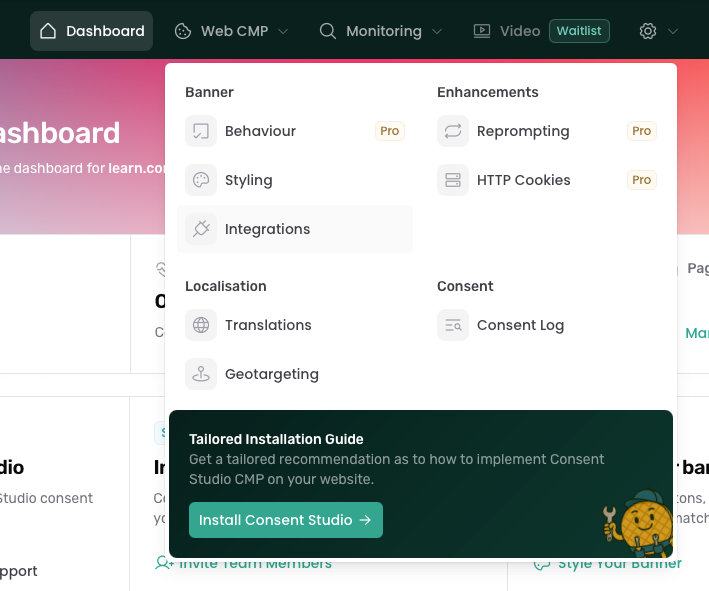The width and height of the screenshot is (709, 591).
Task: Select HTTP Cookies menu entry
Action: tap(547, 180)
